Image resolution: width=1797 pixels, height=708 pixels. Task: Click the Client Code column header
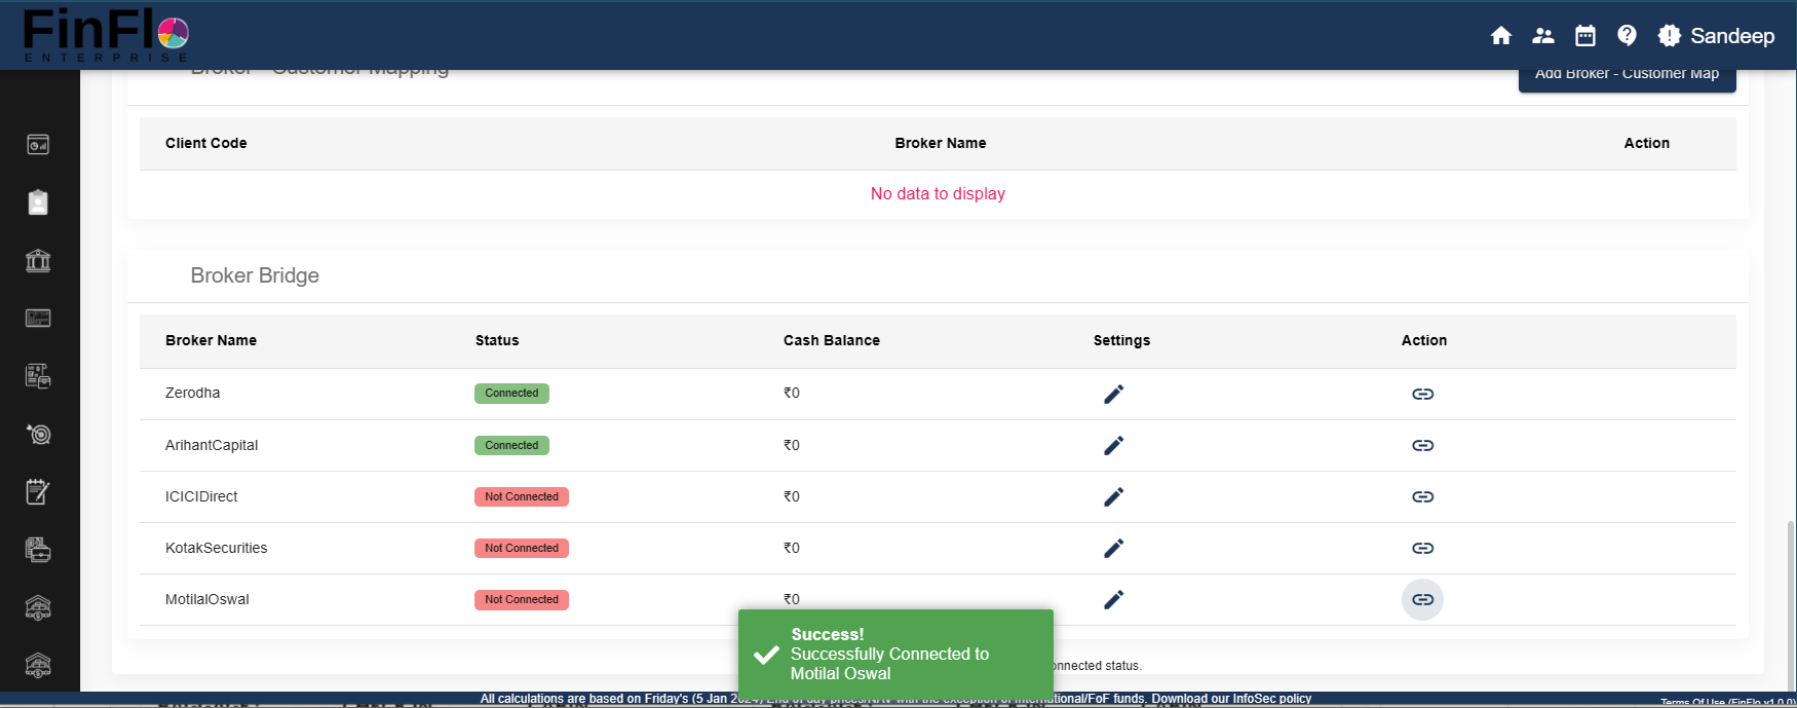[x=206, y=143]
